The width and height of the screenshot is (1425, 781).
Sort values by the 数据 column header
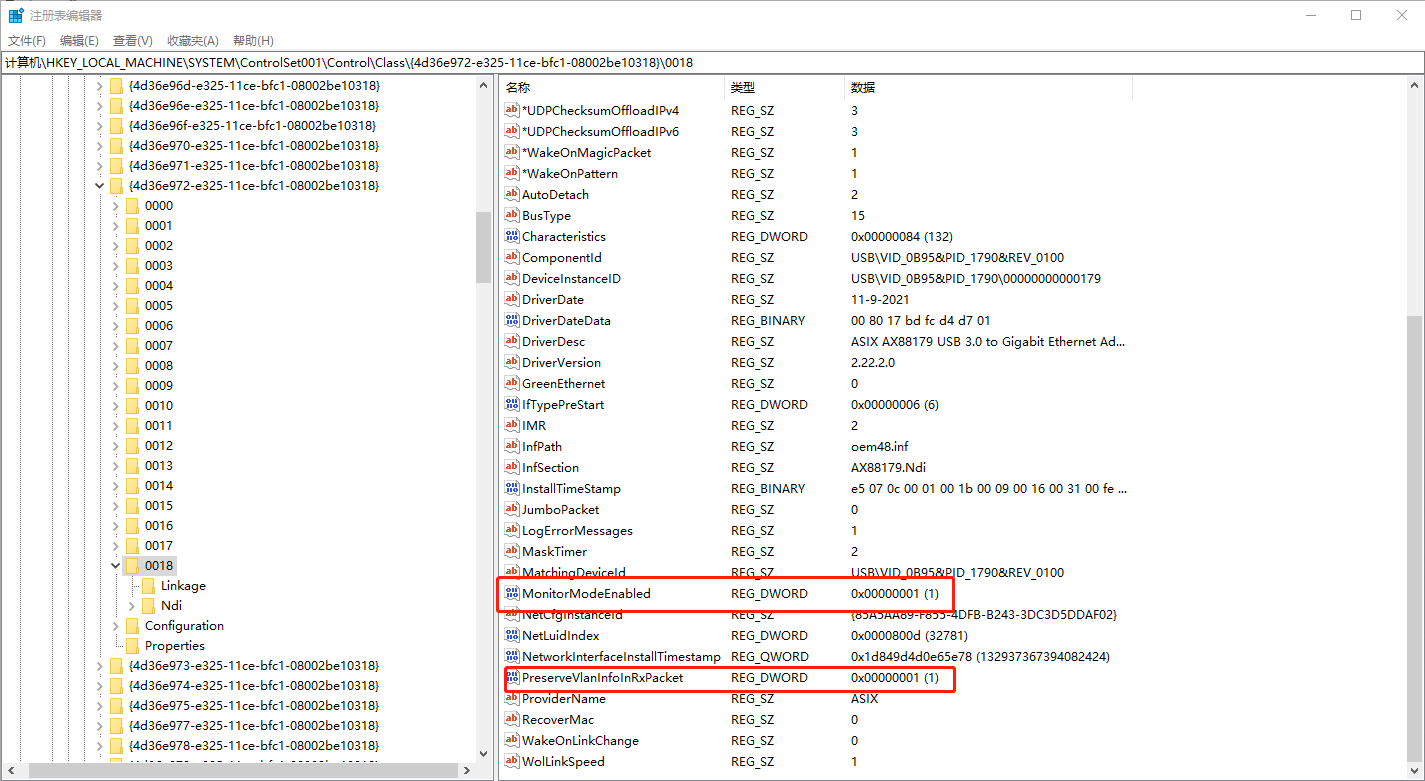tap(989, 88)
